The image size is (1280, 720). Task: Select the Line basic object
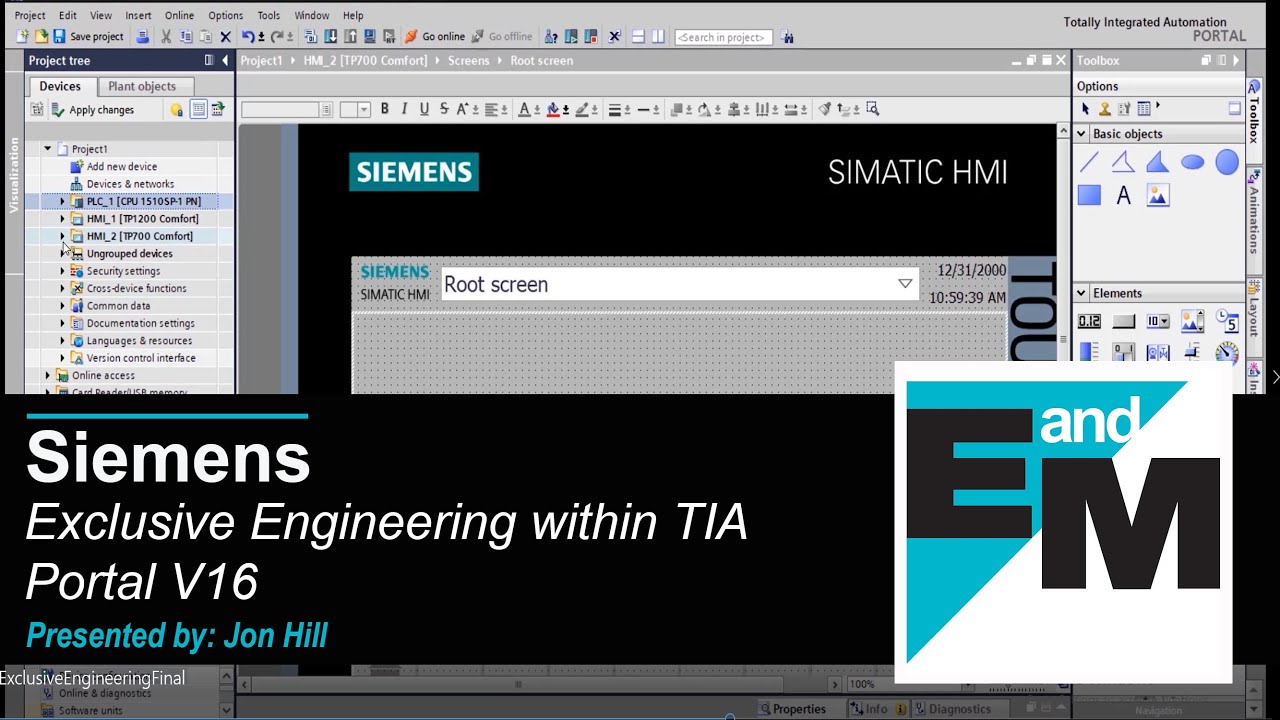1089,162
